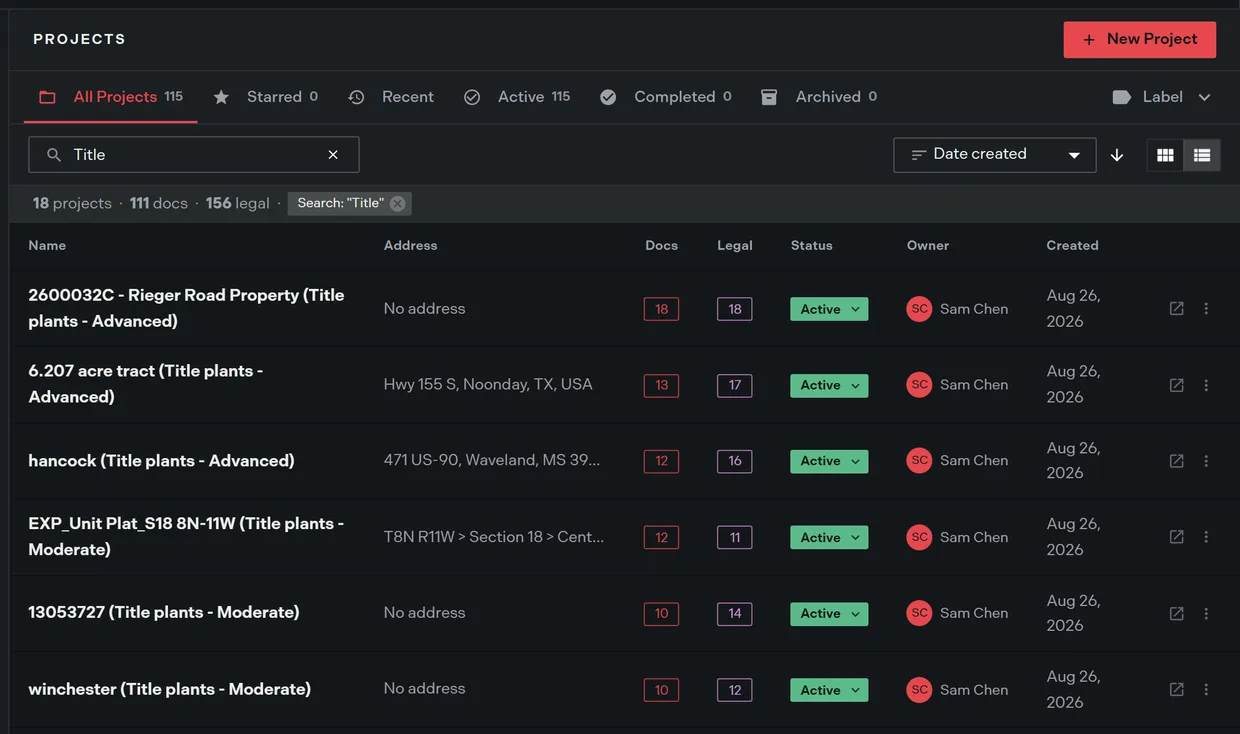Switch to the Completed tab
Screen dimensions: 1240x734
665,97
